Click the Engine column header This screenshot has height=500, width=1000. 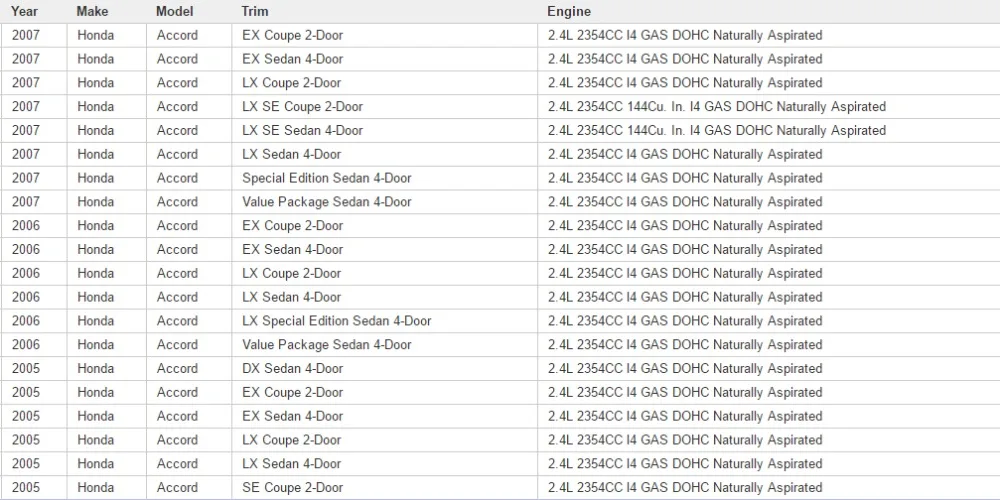click(x=569, y=11)
